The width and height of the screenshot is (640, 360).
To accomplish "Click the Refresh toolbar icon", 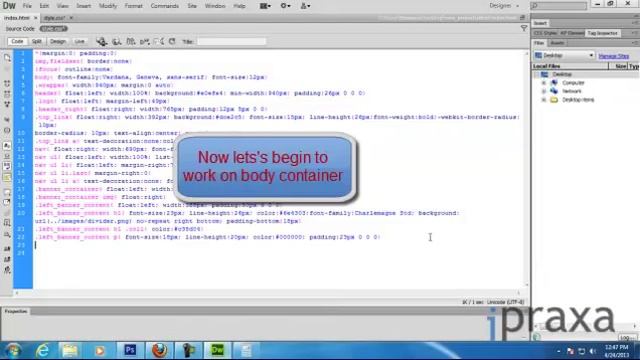I will (x=172, y=41).
